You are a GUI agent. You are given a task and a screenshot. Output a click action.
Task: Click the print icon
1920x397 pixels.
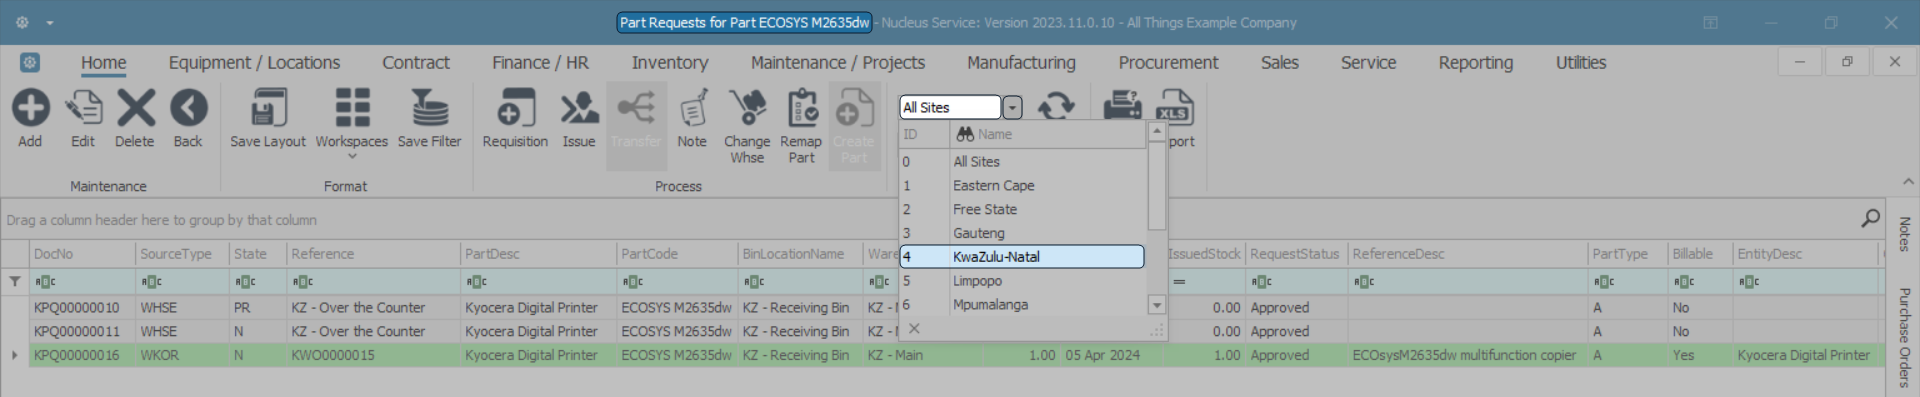1122,106
